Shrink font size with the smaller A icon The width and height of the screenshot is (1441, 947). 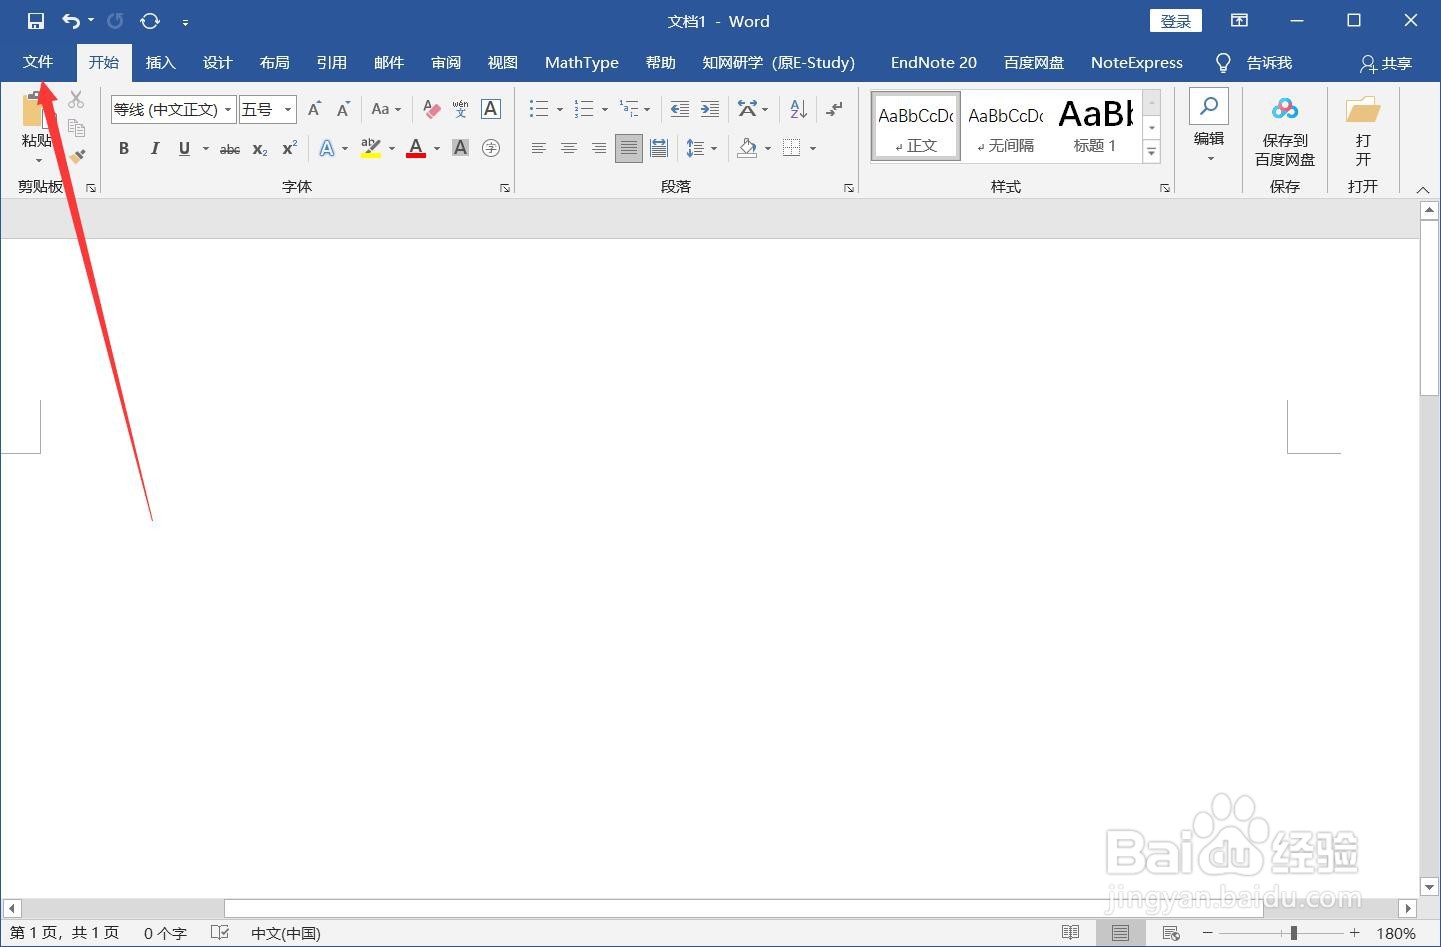tap(343, 109)
